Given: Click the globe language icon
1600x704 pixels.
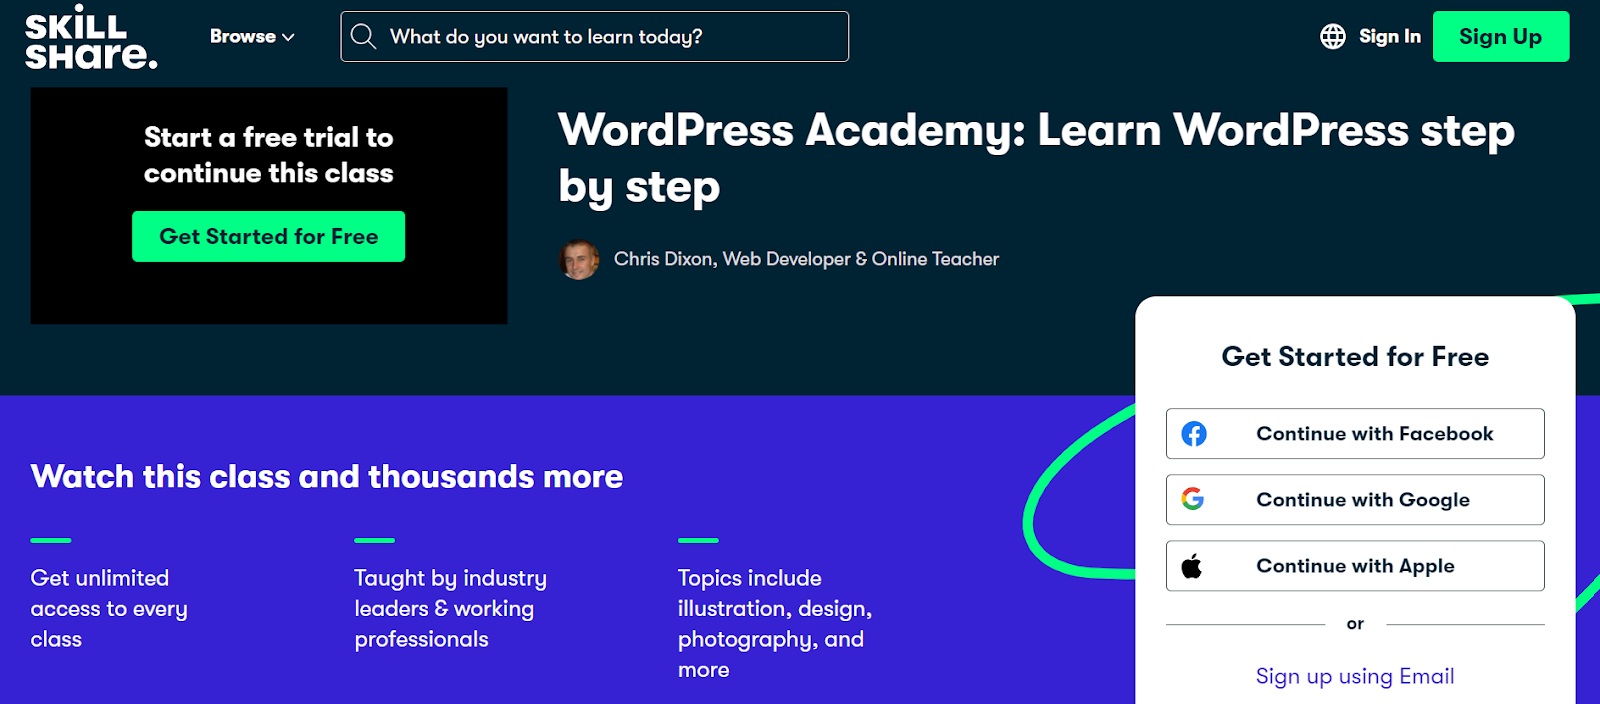Looking at the screenshot, I should coord(1333,37).
